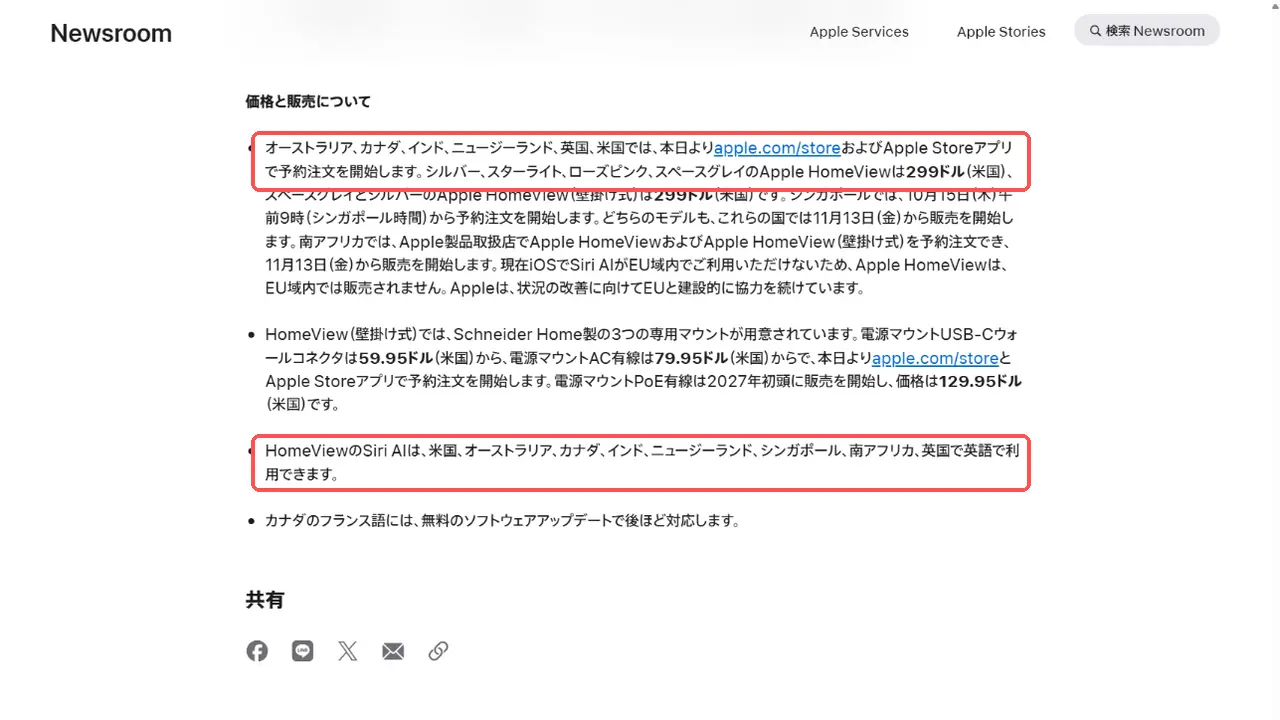The width and height of the screenshot is (1280, 720).
Task: Open the Apple Stories section
Action: pos(1001,32)
